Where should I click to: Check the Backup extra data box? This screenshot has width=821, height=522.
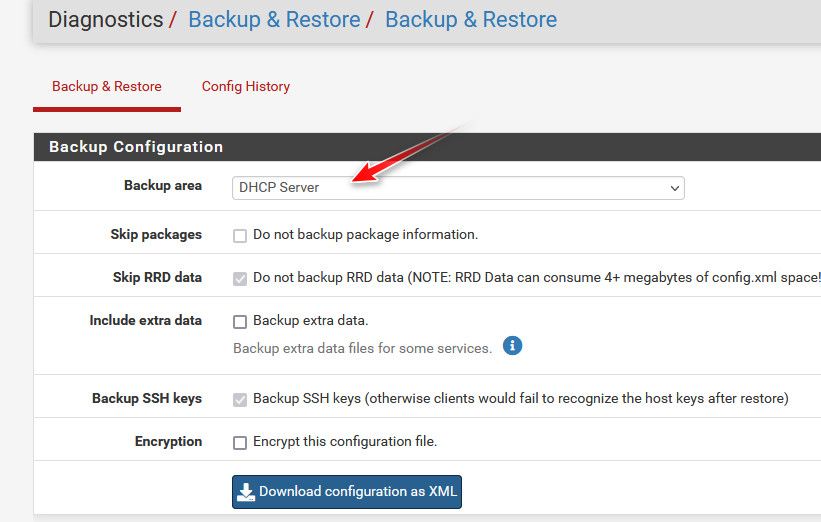click(x=240, y=321)
